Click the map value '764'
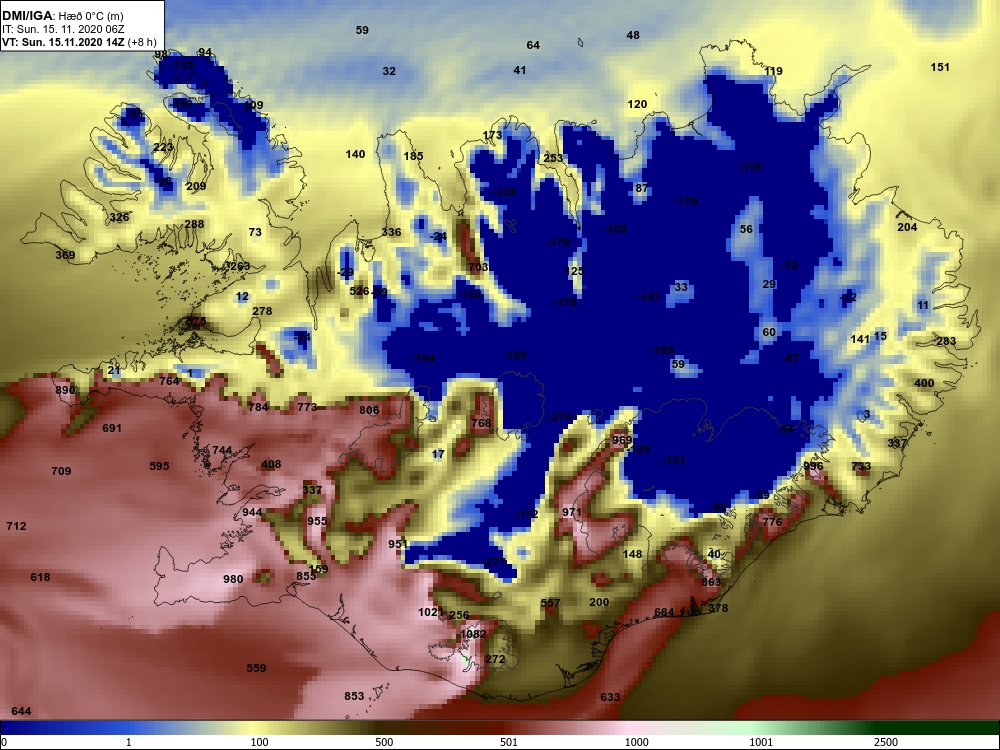The height and width of the screenshot is (750, 1000). [x=169, y=381]
